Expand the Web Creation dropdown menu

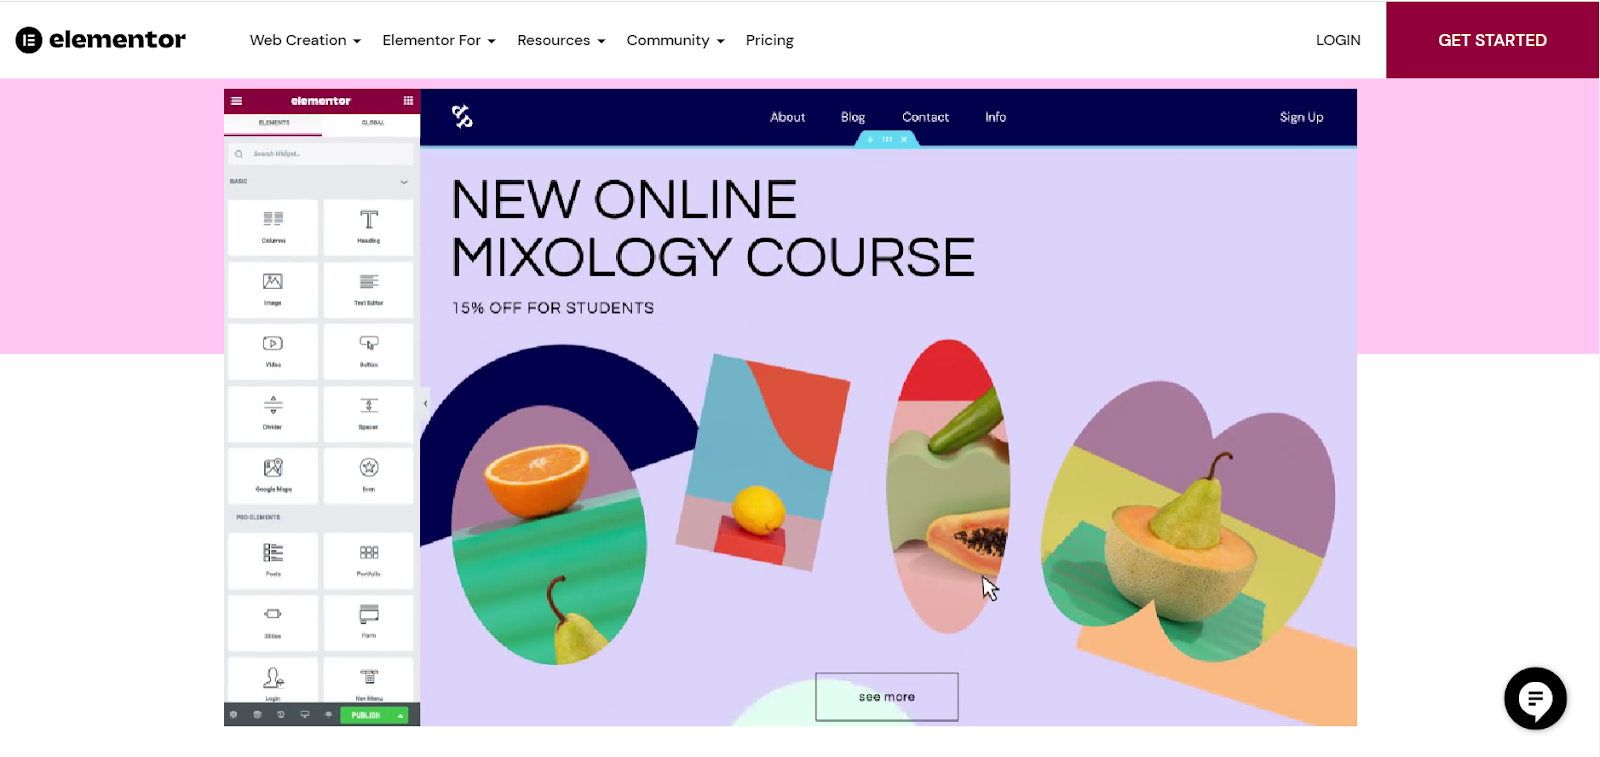[305, 40]
